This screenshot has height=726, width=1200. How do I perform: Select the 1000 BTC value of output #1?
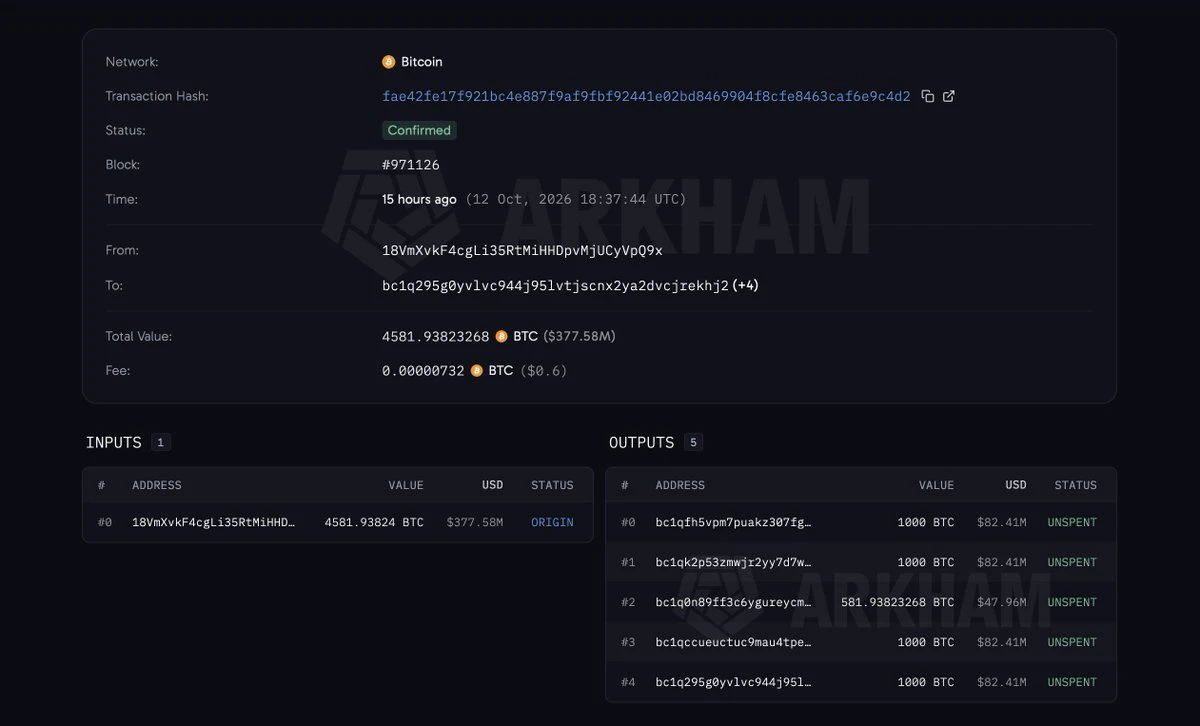pyautogui.click(x=926, y=562)
